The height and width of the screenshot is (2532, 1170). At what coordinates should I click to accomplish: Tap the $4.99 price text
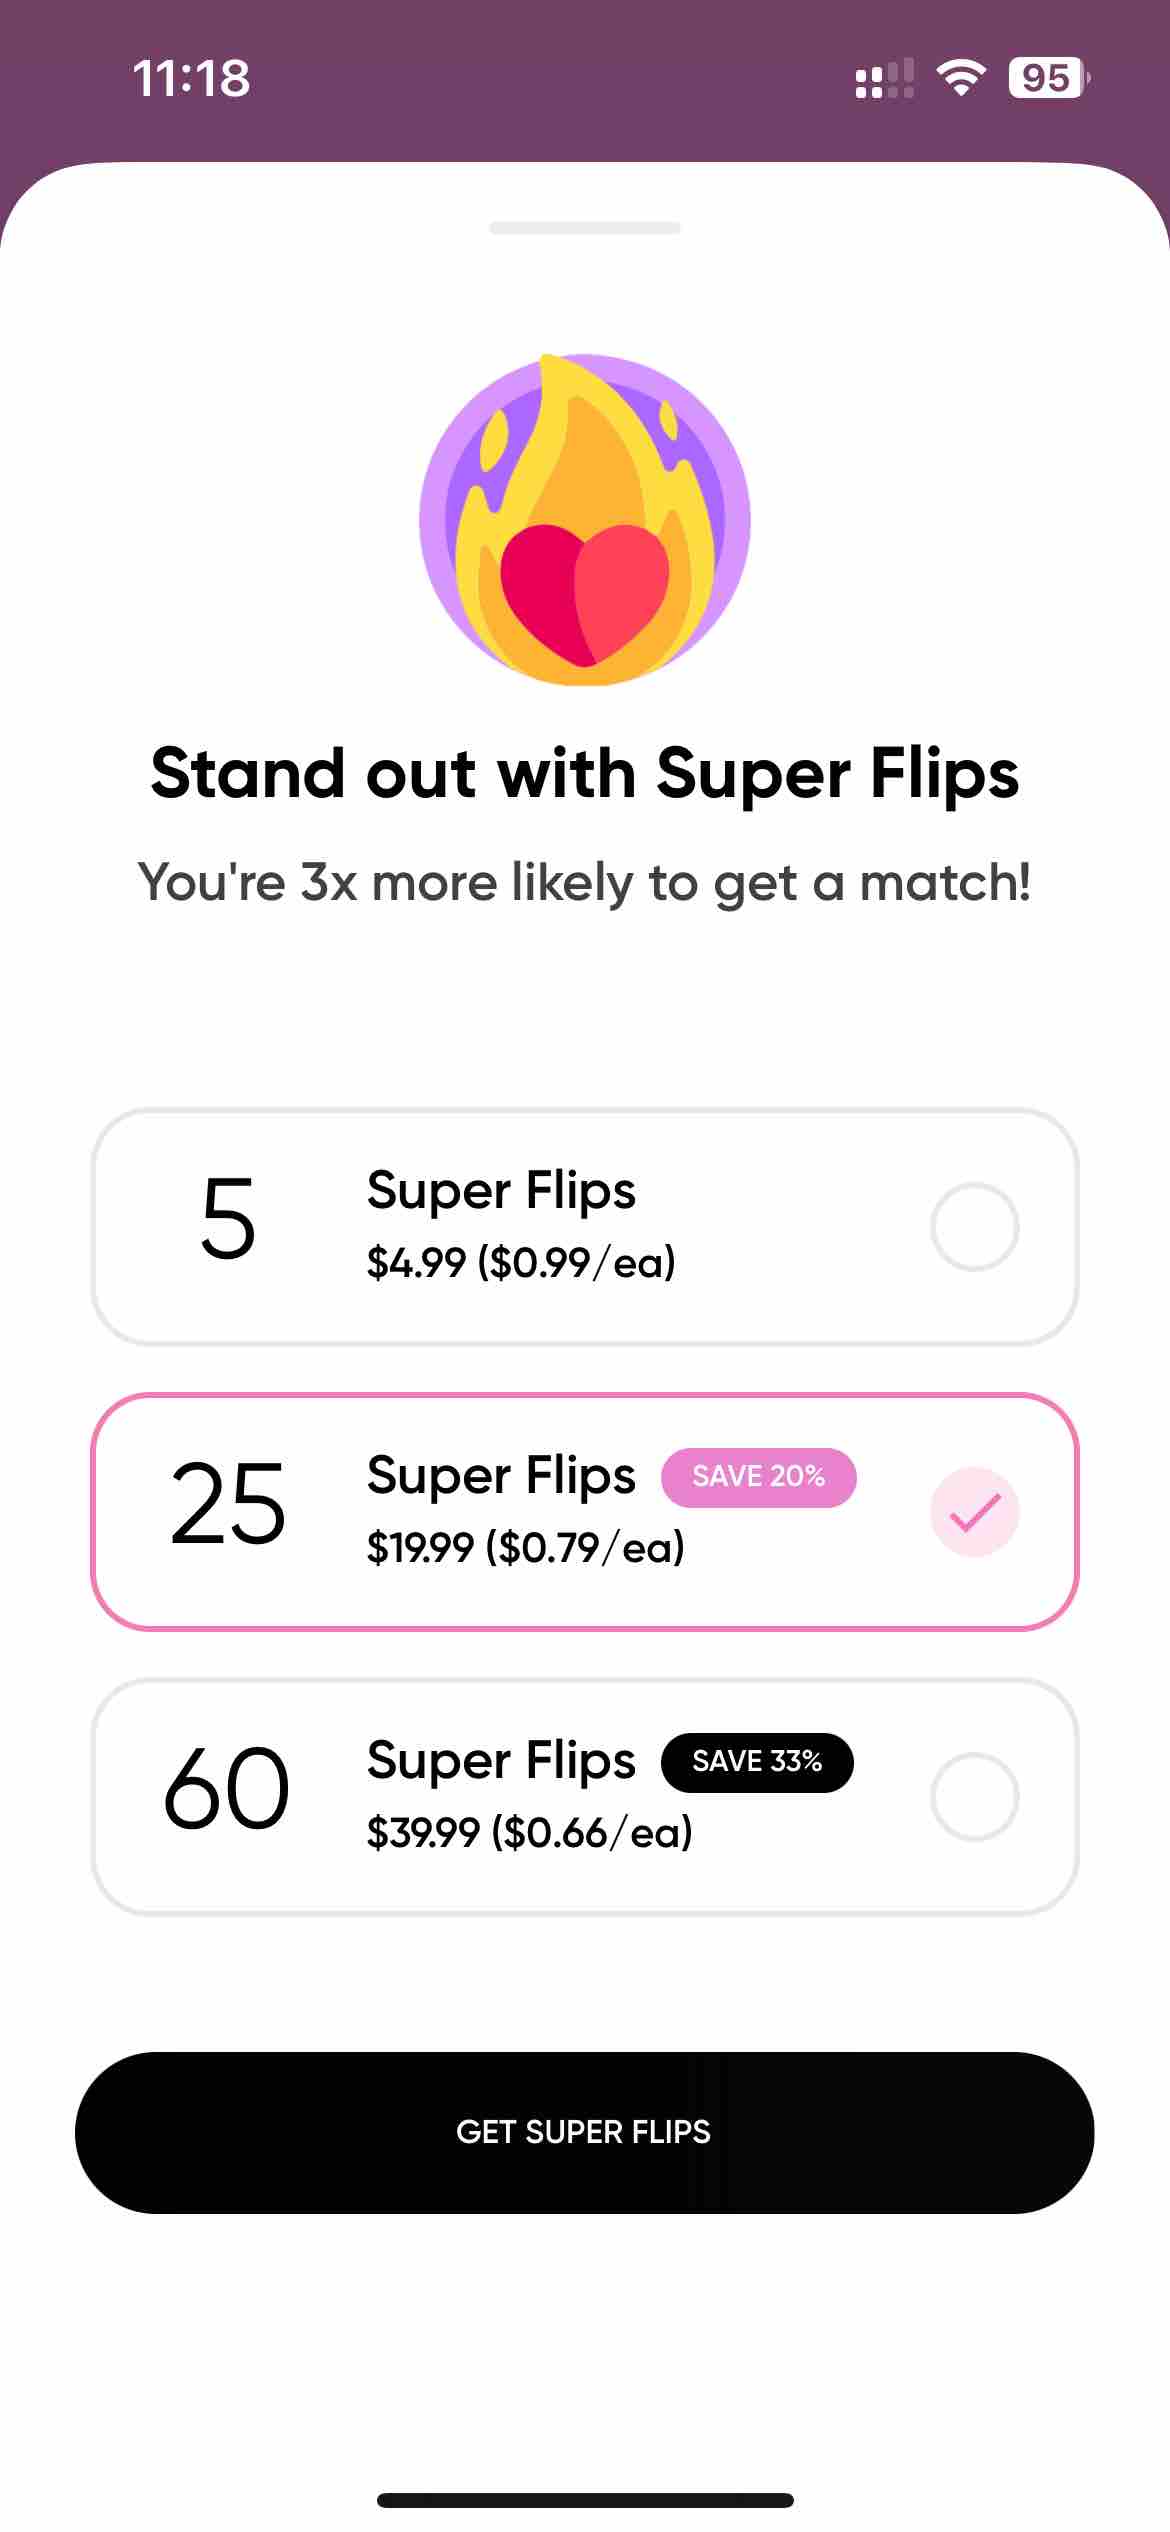click(x=416, y=1263)
